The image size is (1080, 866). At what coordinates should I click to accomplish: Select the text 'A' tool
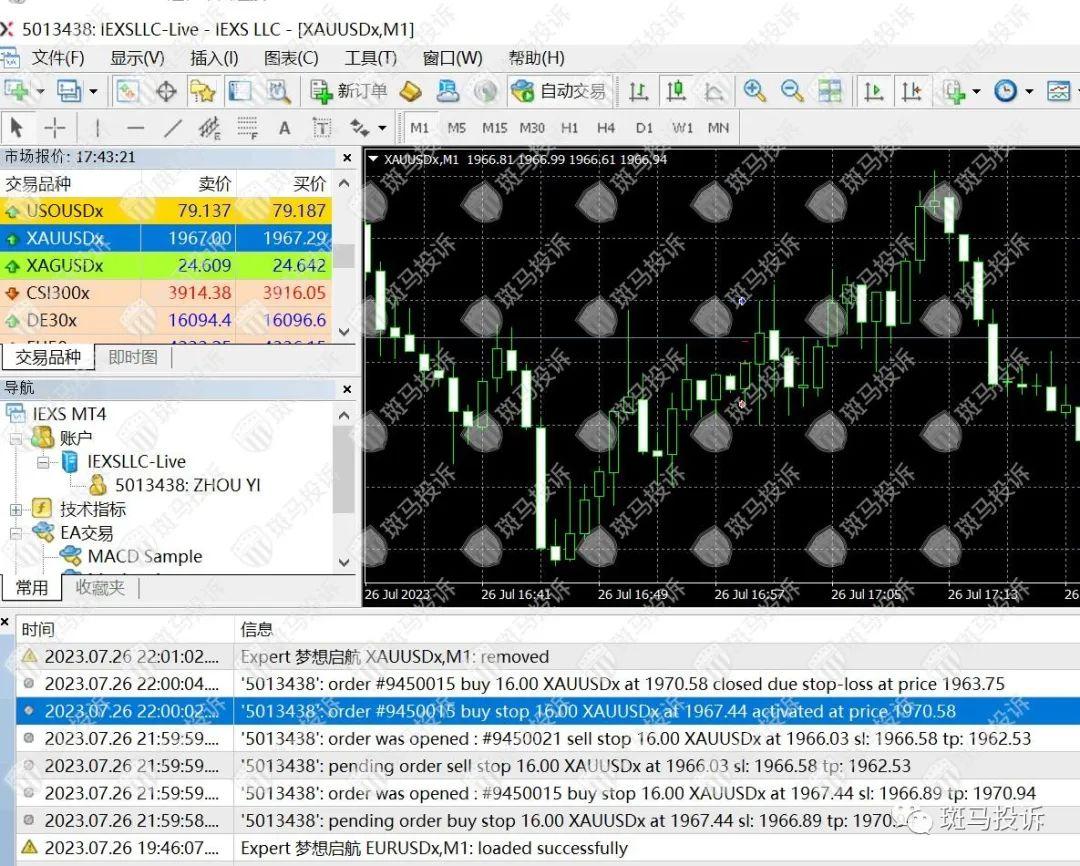pyautogui.click(x=284, y=127)
